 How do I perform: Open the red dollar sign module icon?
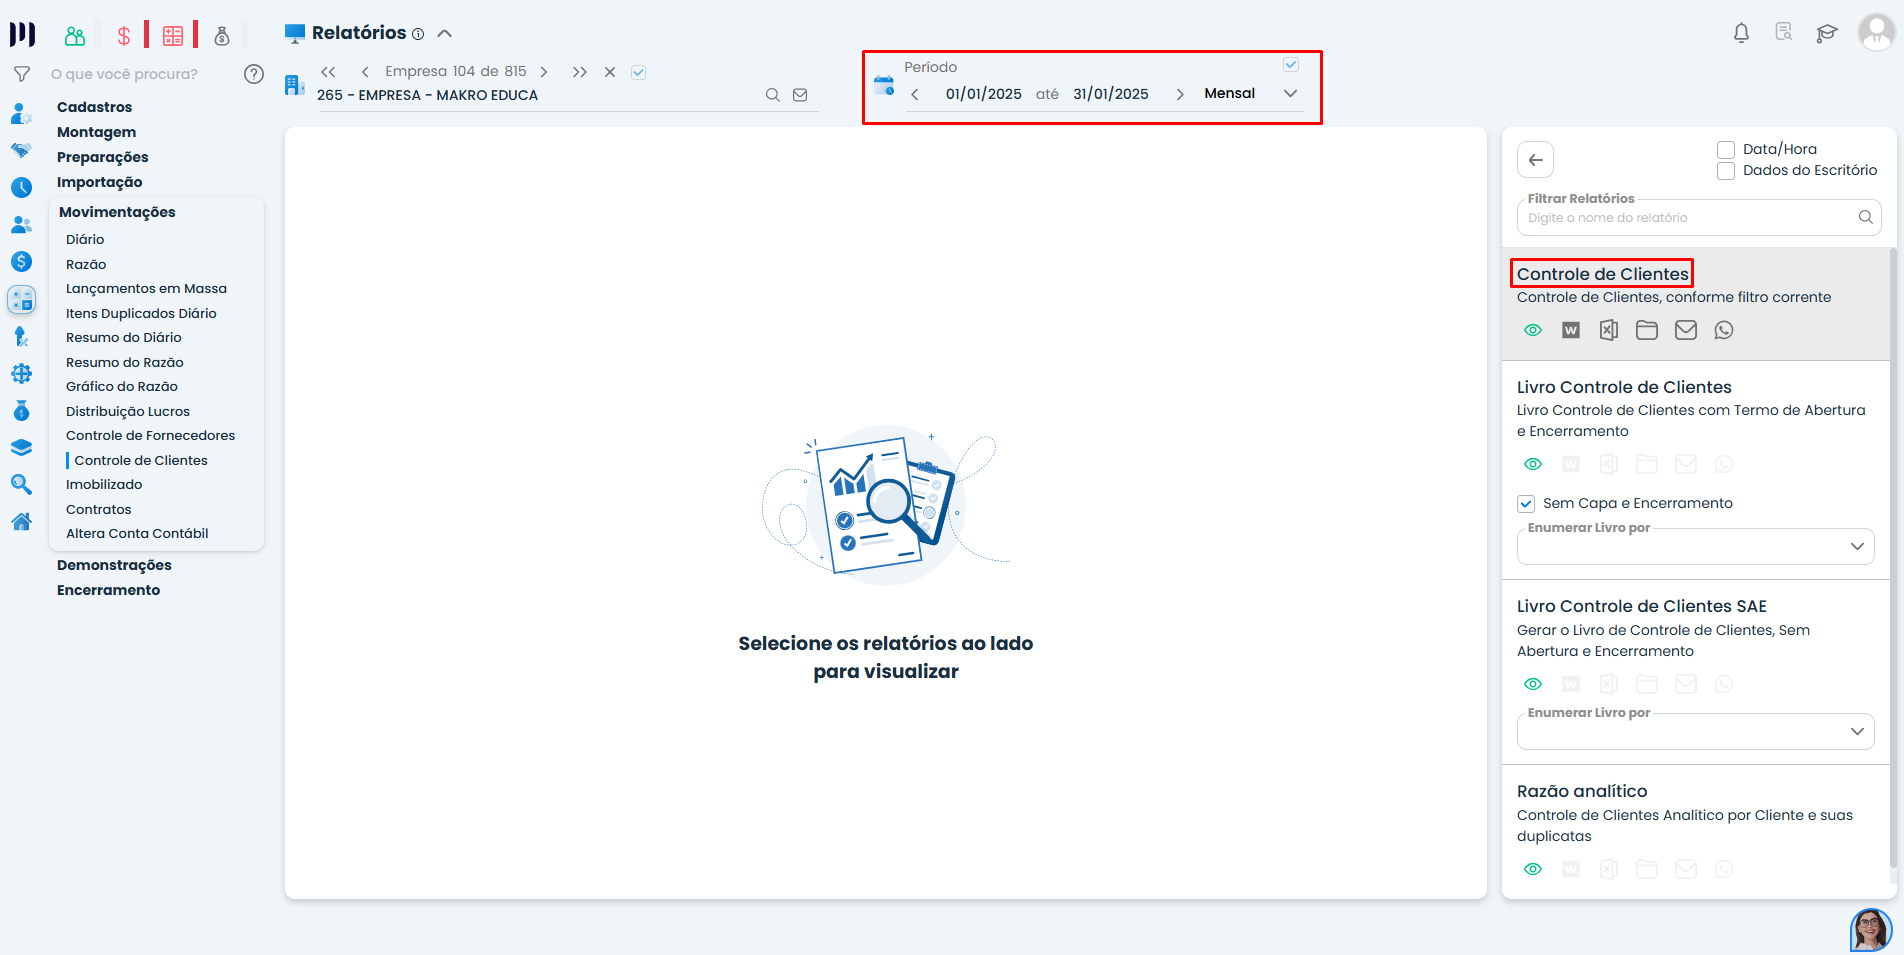(124, 36)
